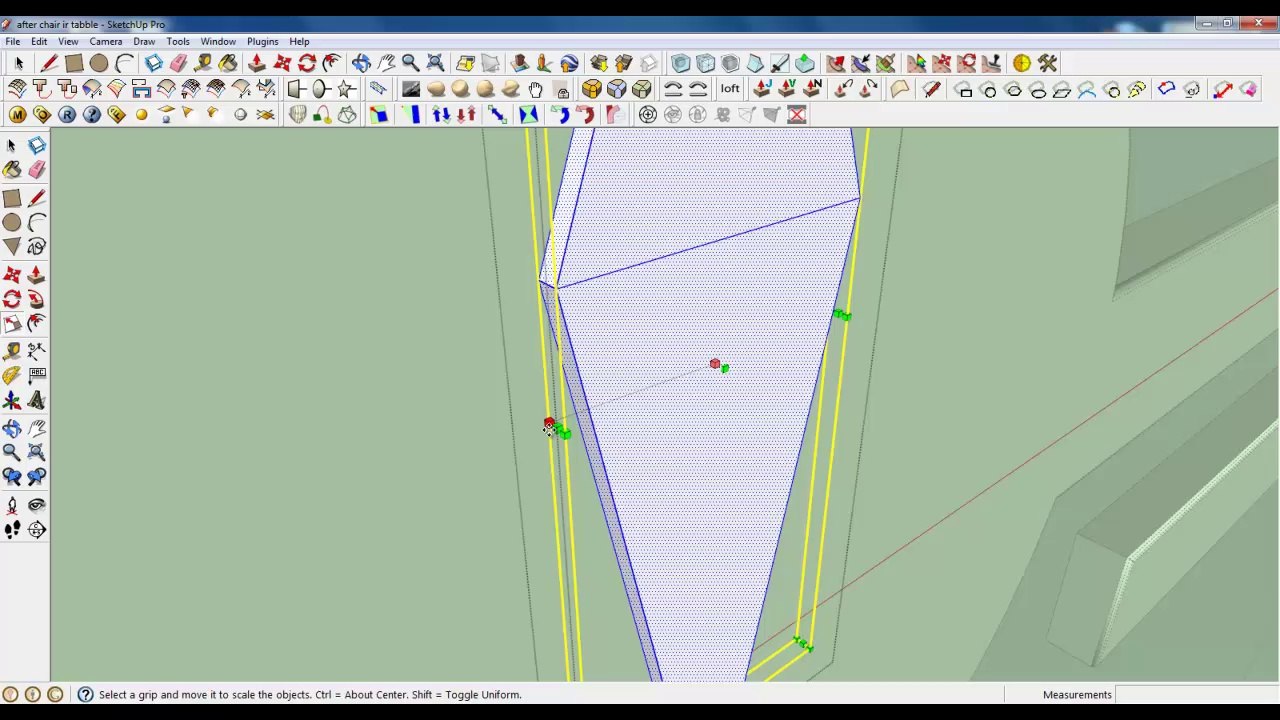The height and width of the screenshot is (720, 1280).
Task: Open the Tools menu
Action: tap(178, 42)
